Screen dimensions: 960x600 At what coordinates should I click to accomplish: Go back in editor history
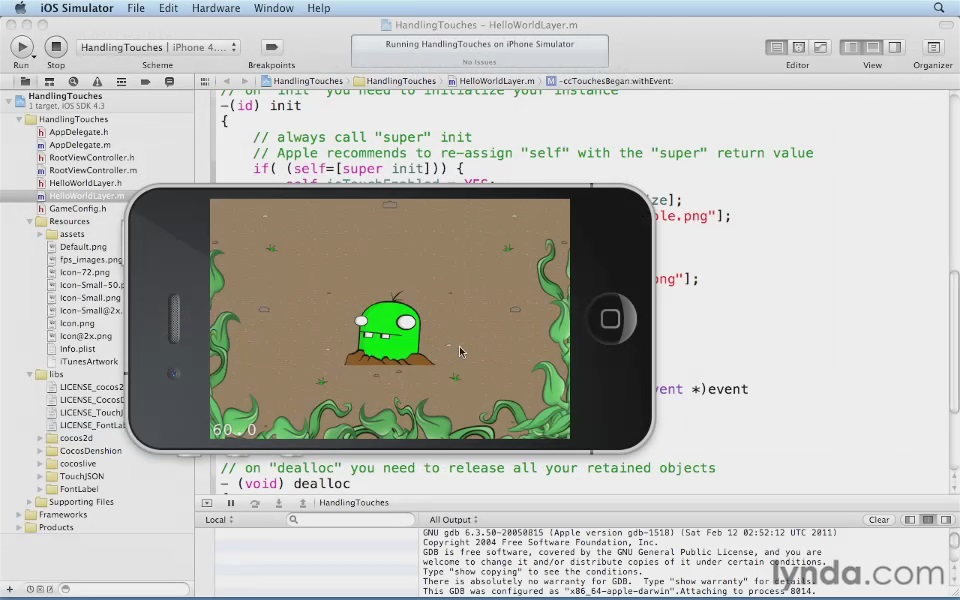point(227,81)
